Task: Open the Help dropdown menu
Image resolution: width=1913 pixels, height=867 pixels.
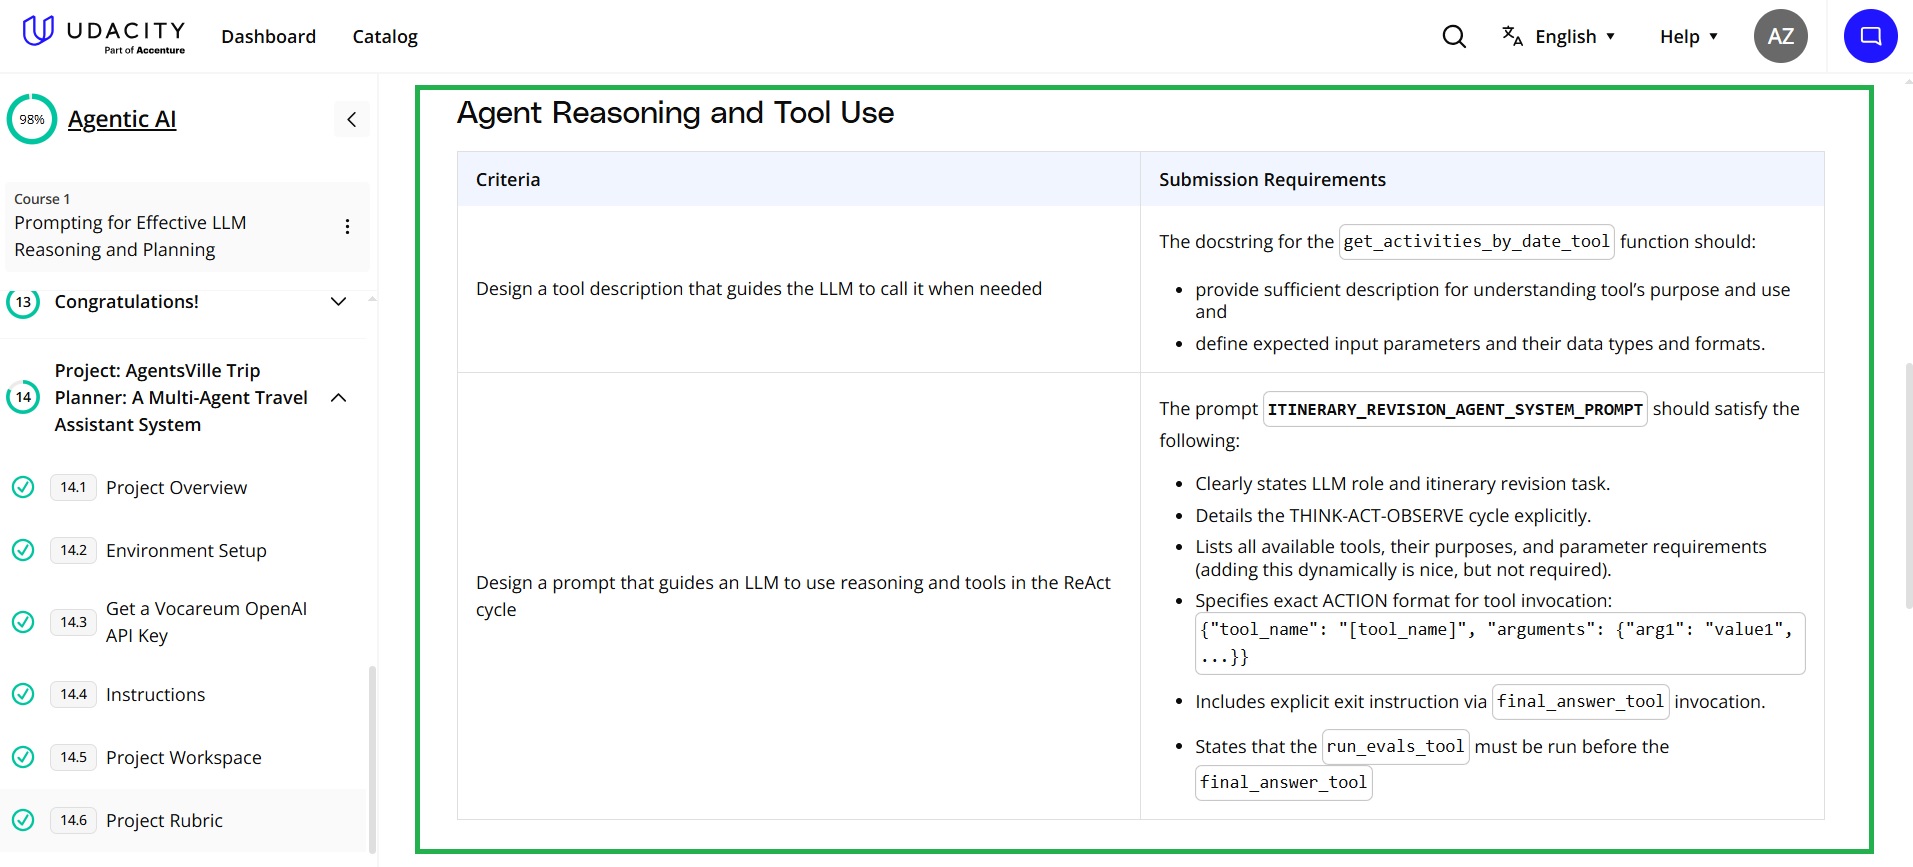Action: [x=1688, y=37]
